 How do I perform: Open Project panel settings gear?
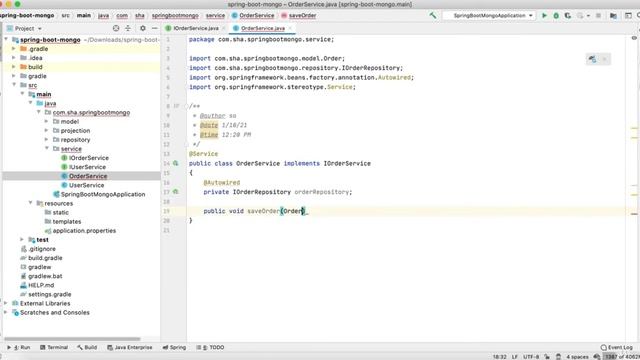(x=142, y=28)
